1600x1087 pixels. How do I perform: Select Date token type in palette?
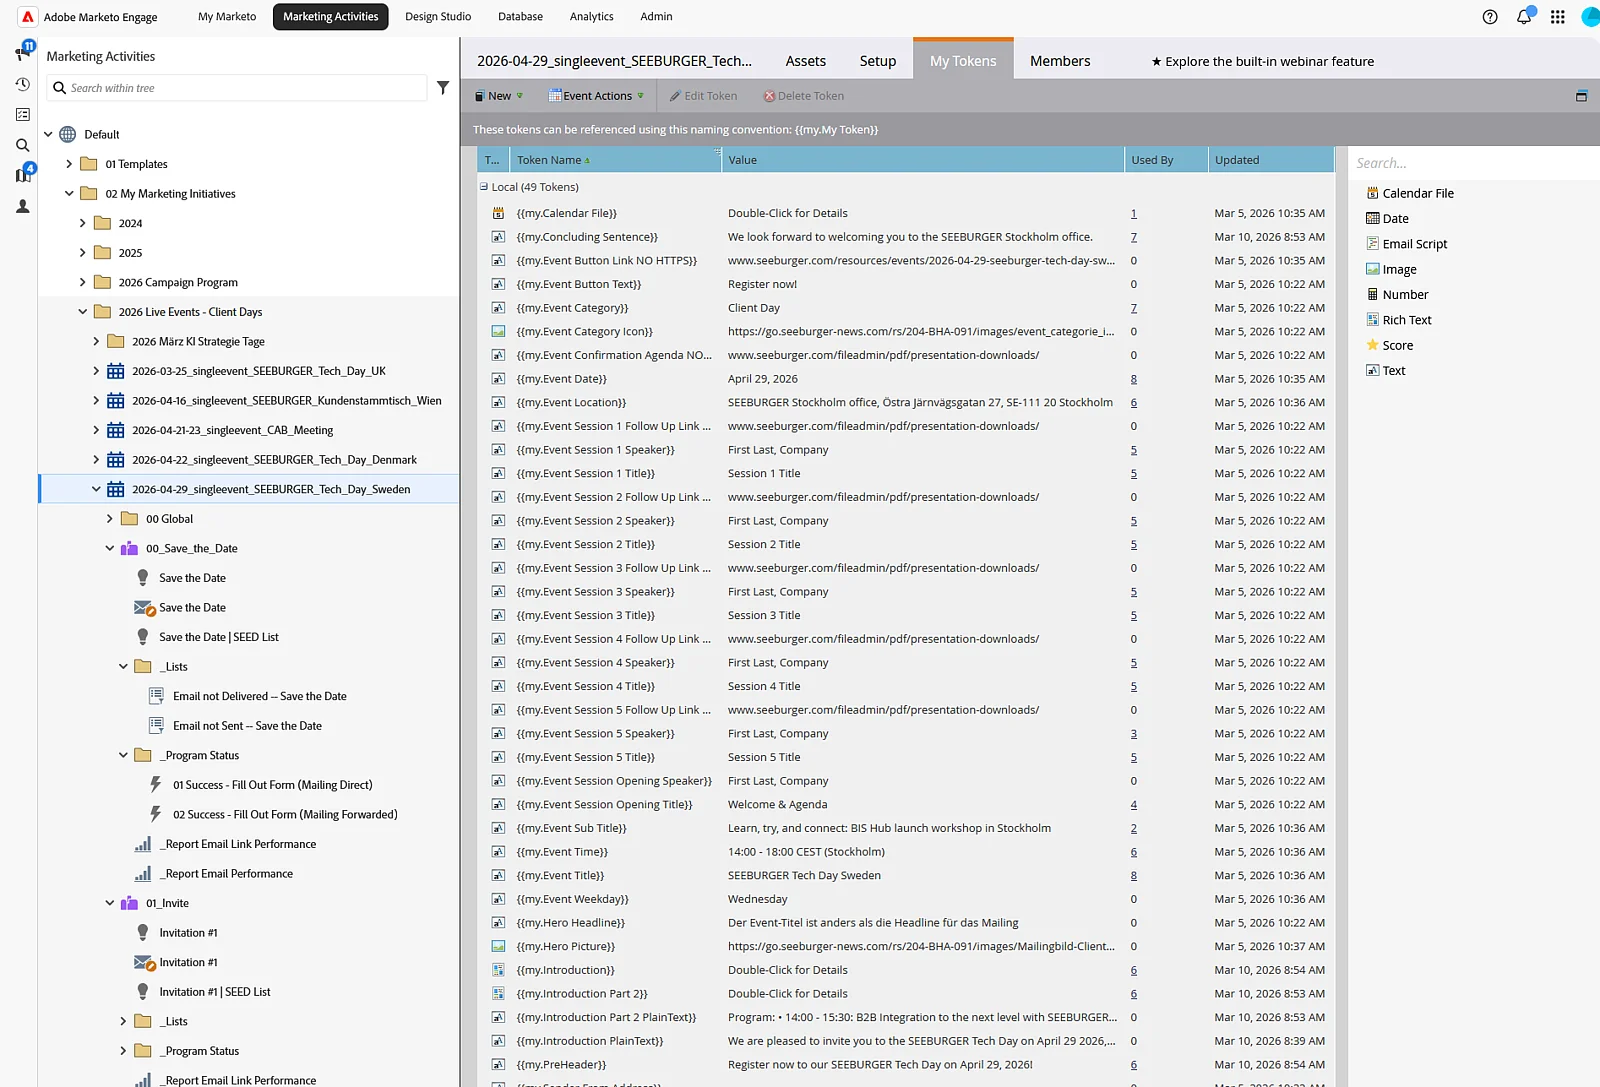tap(1387, 219)
